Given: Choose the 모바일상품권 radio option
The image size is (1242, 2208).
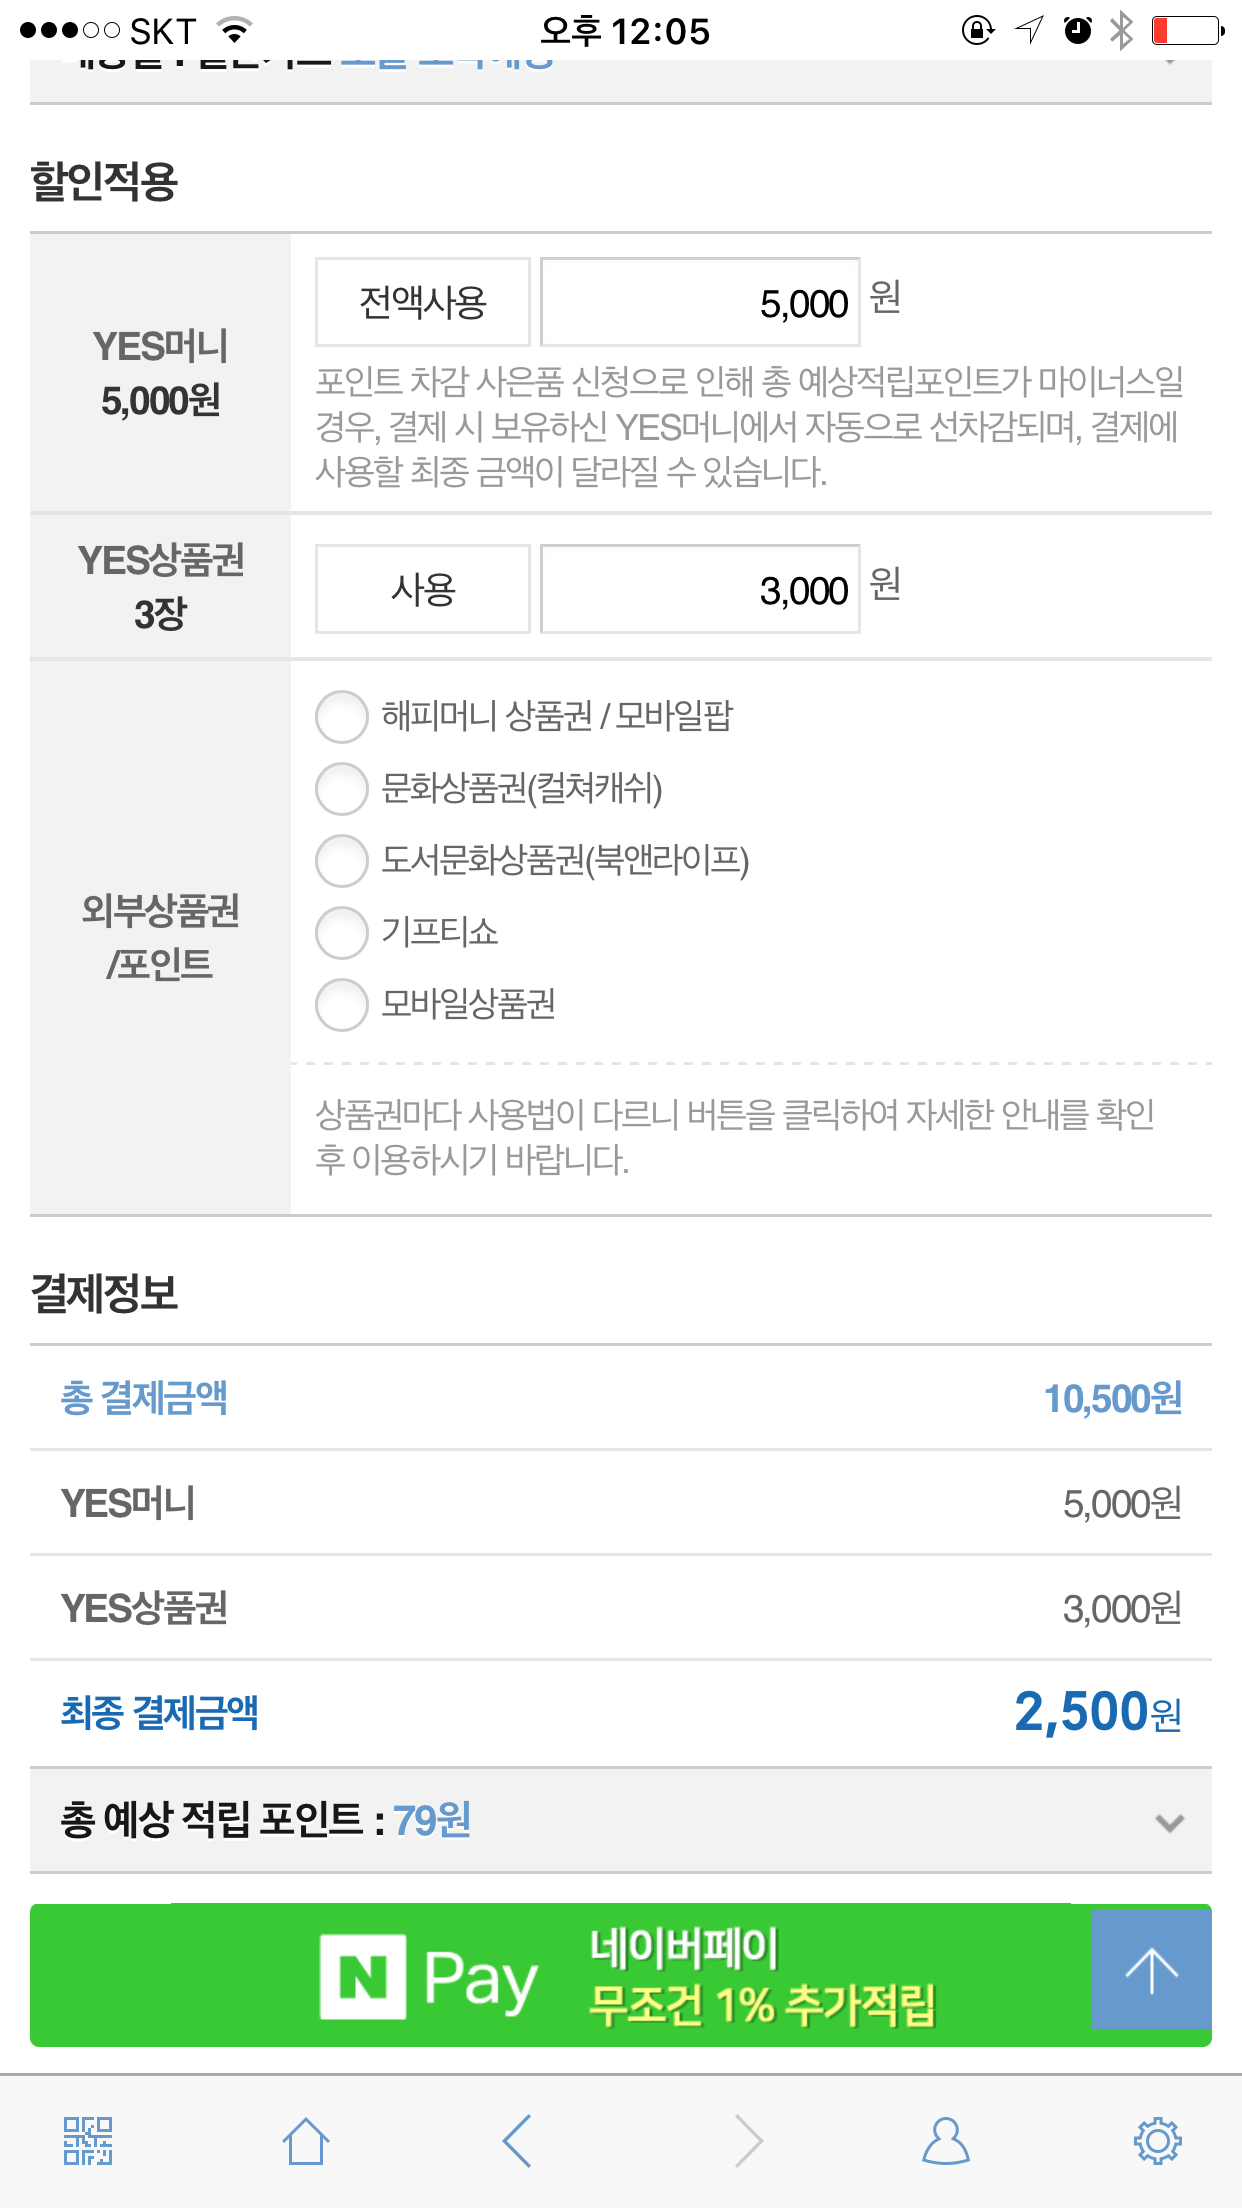Looking at the screenshot, I should pos(342,1005).
